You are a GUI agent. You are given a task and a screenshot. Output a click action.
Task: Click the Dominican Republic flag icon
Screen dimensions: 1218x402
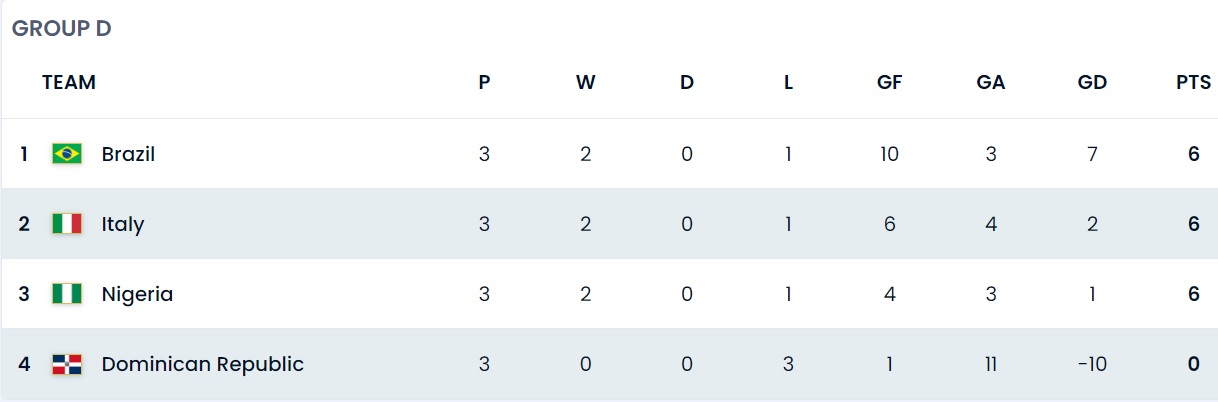pos(67,364)
